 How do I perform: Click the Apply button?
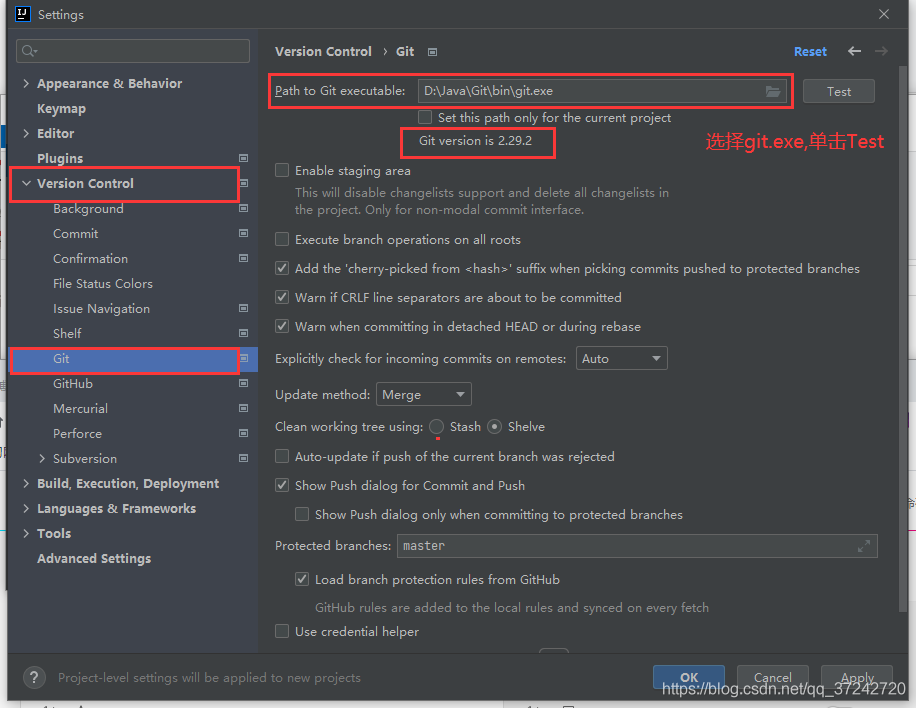coord(856,677)
